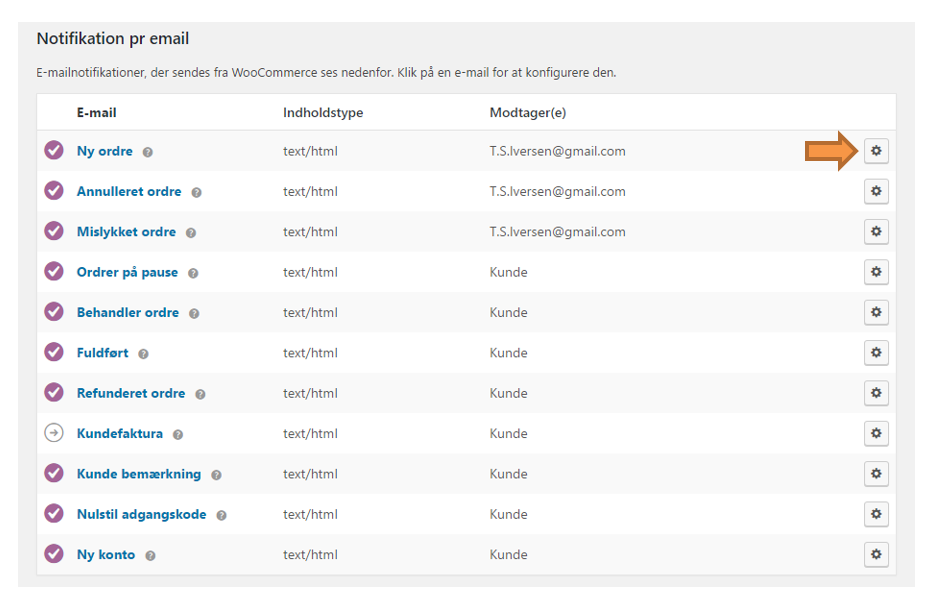934x604 pixels.
Task: Open settings gear for Fuldført
Action: point(876,353)
